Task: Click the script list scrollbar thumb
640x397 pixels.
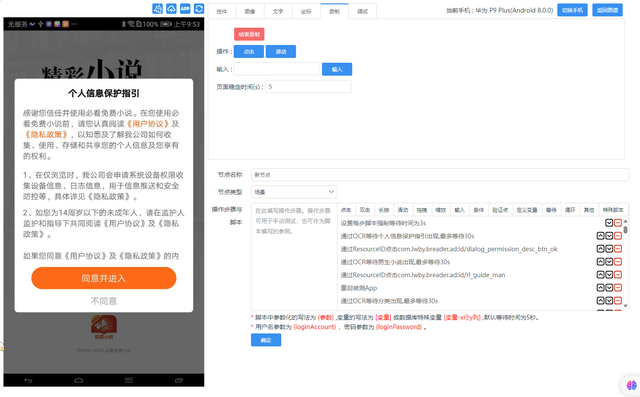Action: (x=625, y=230)
